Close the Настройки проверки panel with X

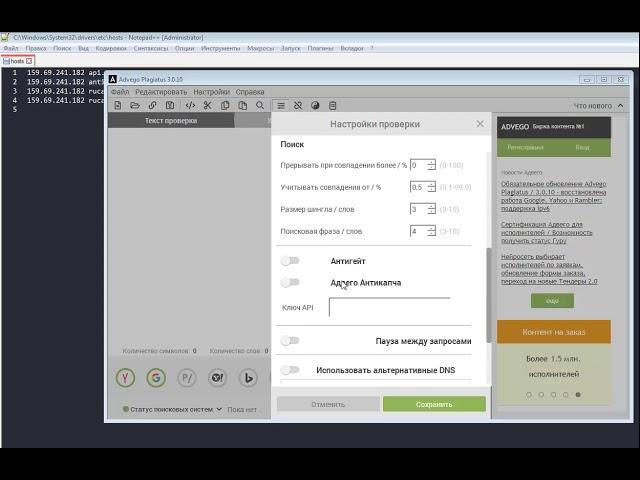coord(480,124)
